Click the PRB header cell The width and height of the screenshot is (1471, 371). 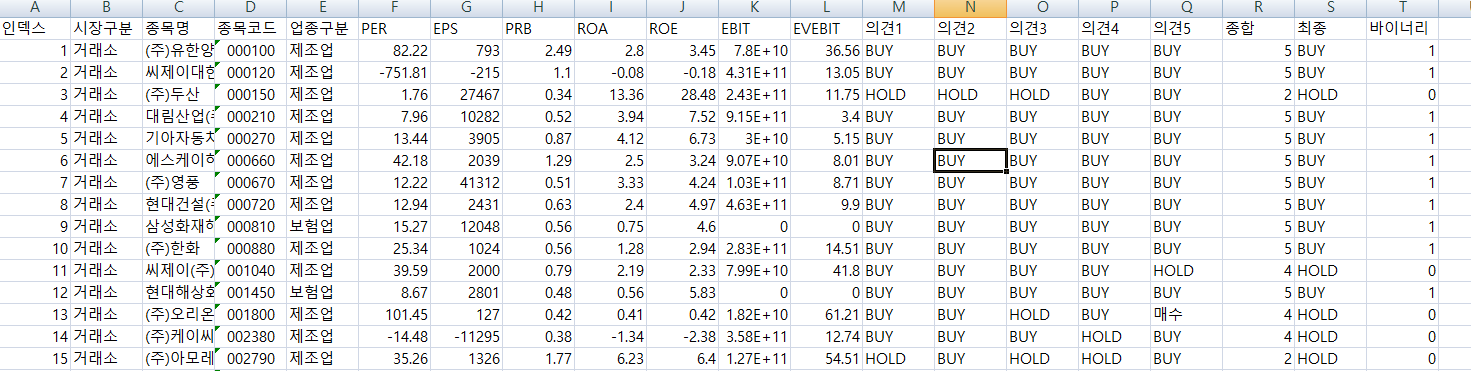coord(539,28)
